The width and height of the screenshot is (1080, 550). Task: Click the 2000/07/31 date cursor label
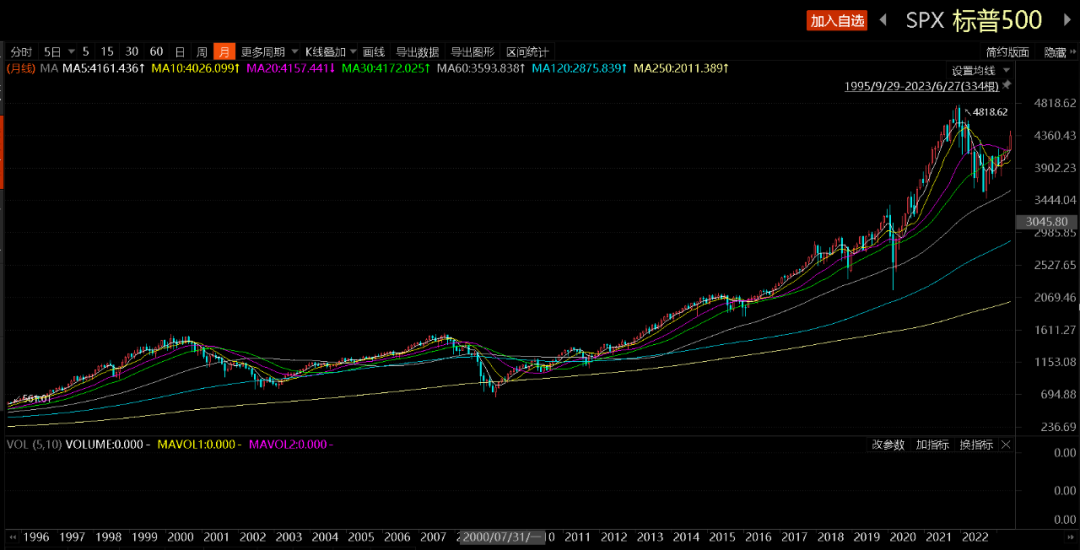pos(503,537)
